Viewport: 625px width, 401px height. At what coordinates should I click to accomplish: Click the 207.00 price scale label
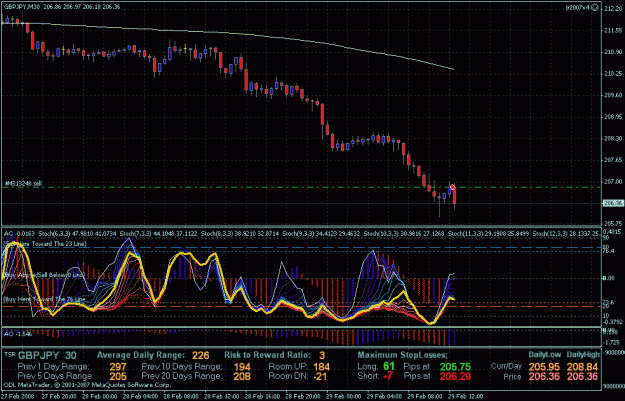(x=613, y=181)
